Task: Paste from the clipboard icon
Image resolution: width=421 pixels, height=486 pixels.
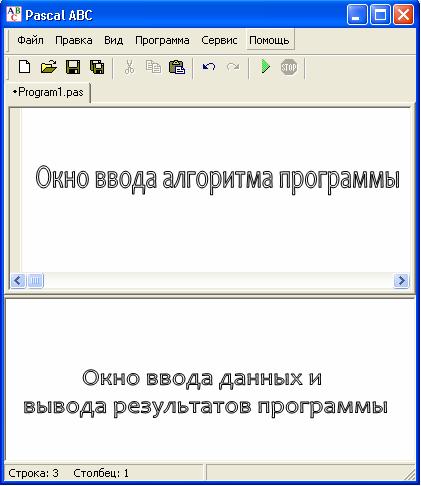Action: coord(177,67)
